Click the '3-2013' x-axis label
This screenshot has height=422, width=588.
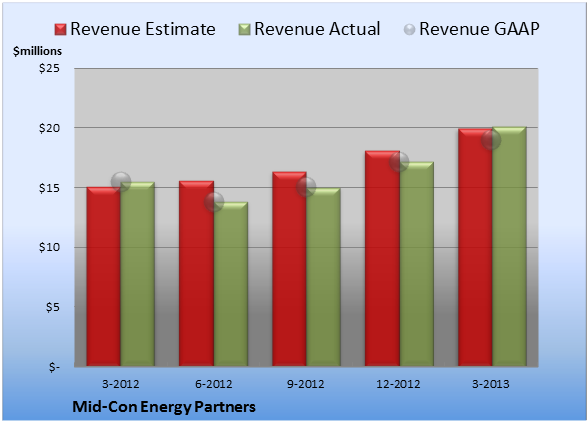[491, 384]
